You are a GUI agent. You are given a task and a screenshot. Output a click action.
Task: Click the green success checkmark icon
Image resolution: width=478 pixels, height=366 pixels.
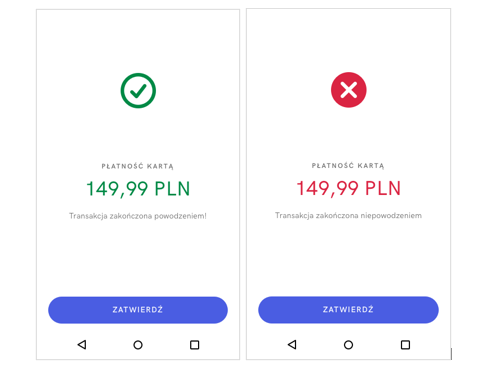138,91
